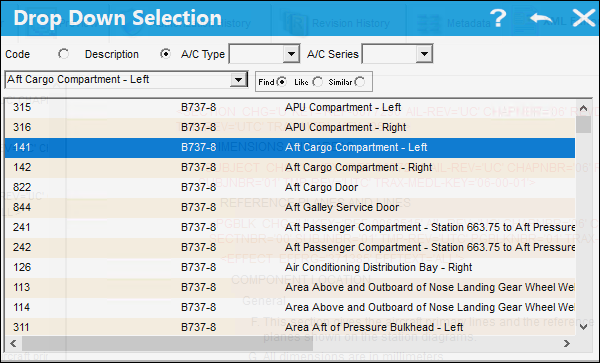
Task: Click the horizontal scrollbar thumb
Action: click(167, 343)
